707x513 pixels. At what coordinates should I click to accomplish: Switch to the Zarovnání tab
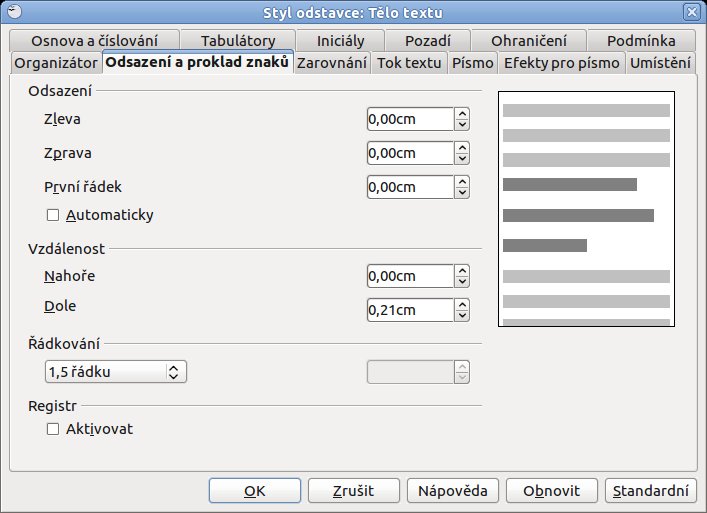click(x=331, y=63)
